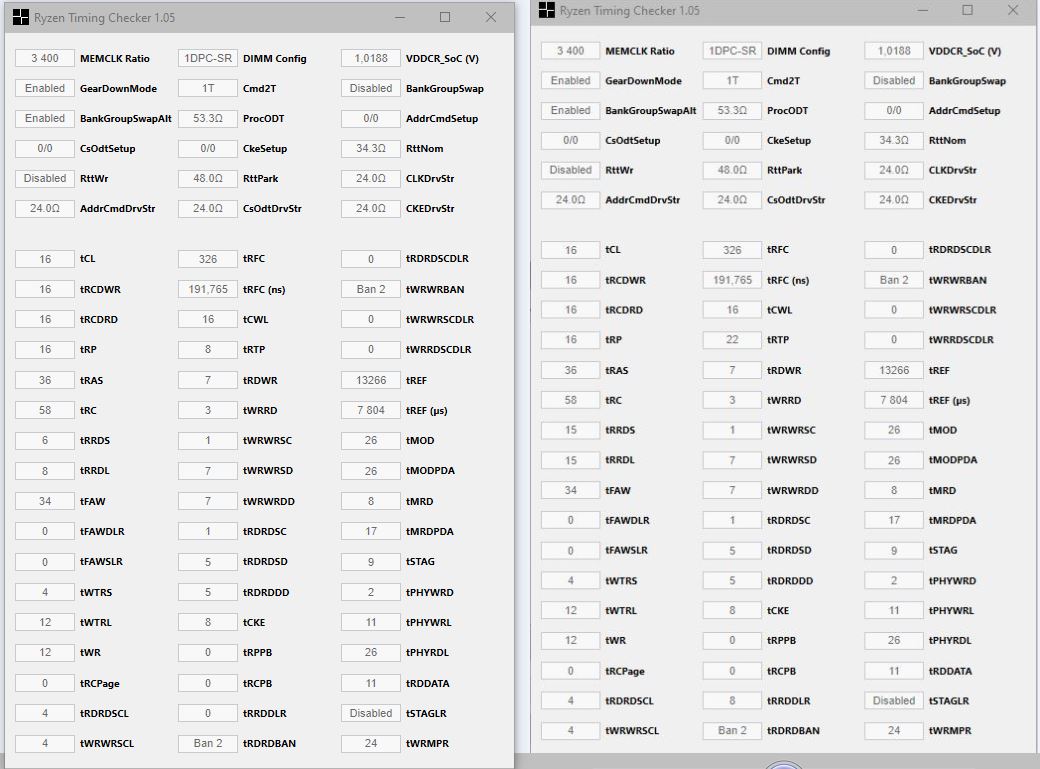Click the right window title 'Ryzen Timing Checker 1.05'
Screen dimensions: 1040x769
(629, 11)
